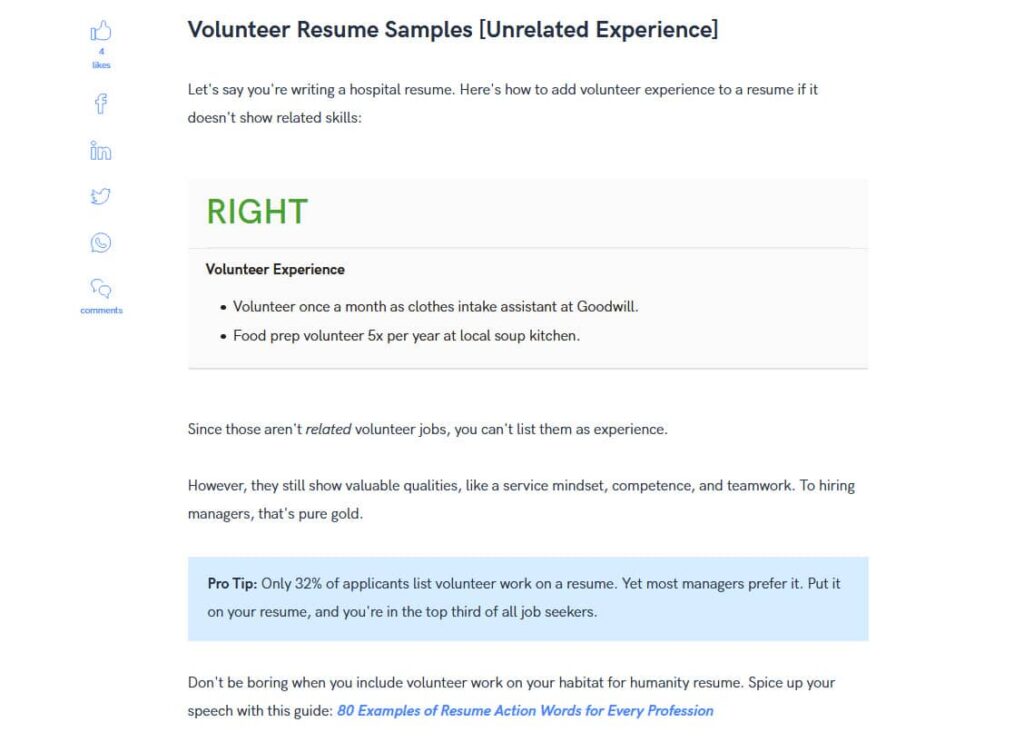Click the "4 likes" count
The height and width of the screenshot is (742, 1024).
point(101,58)
